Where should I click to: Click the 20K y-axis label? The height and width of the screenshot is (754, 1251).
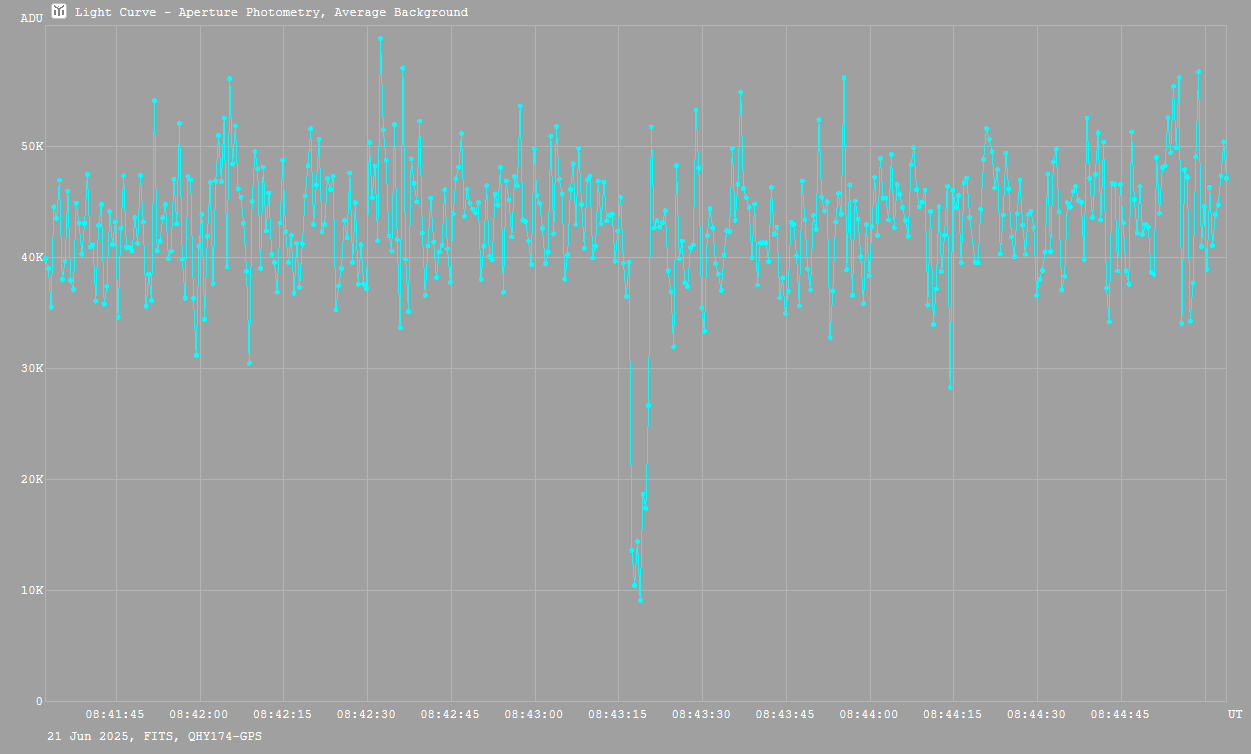point(33,480)
